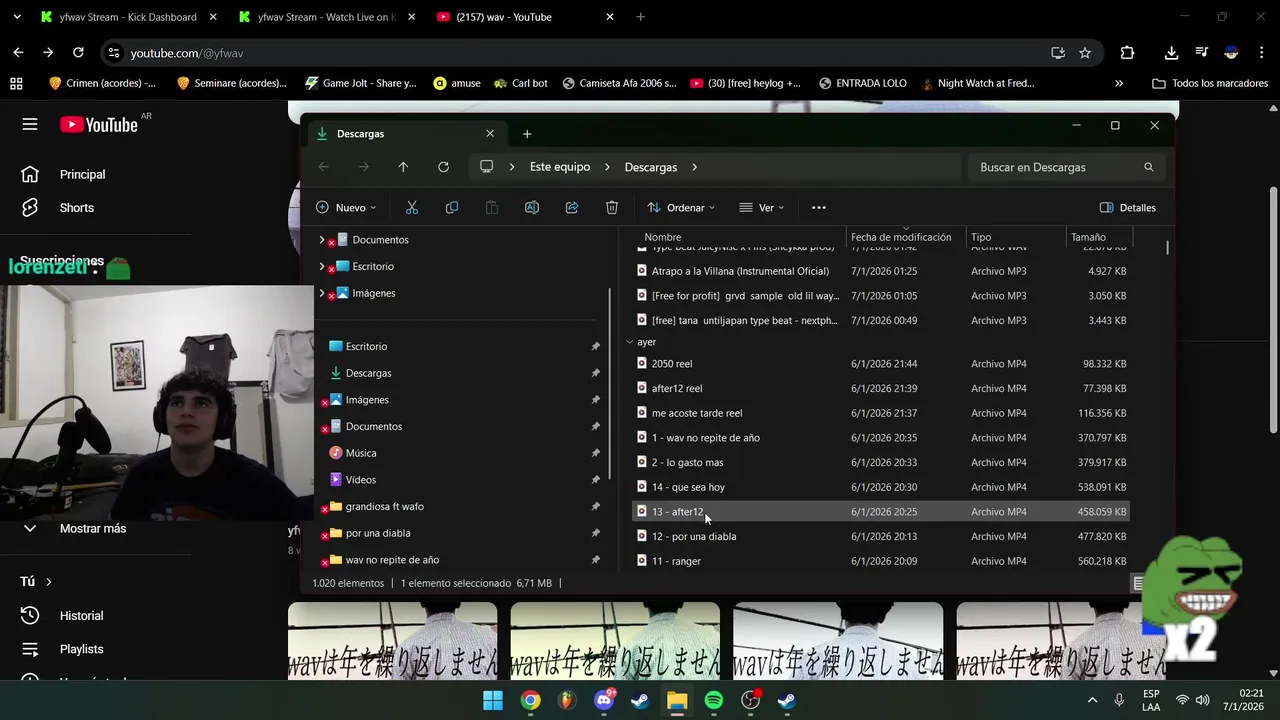Open the Nuevo dropdown in Explorer
This screenshot has height=720, width=1280.
346,207
